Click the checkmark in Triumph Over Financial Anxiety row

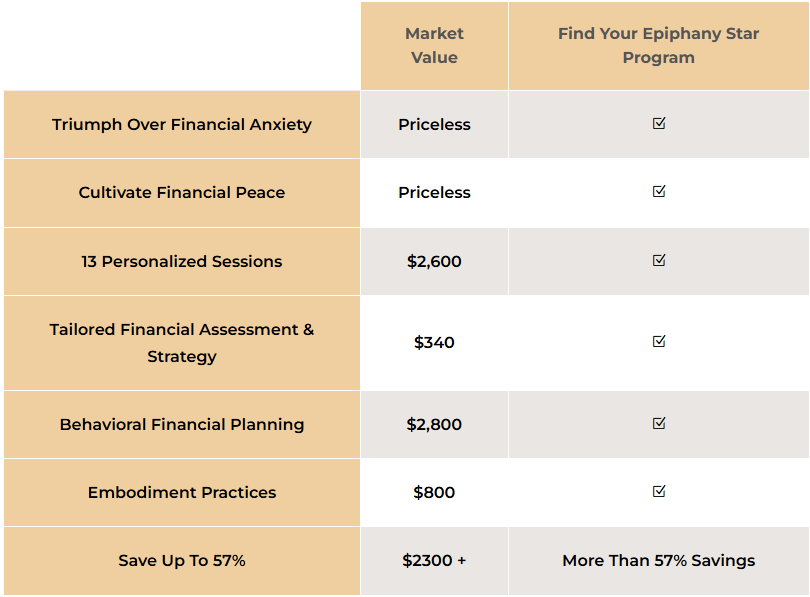659,123
